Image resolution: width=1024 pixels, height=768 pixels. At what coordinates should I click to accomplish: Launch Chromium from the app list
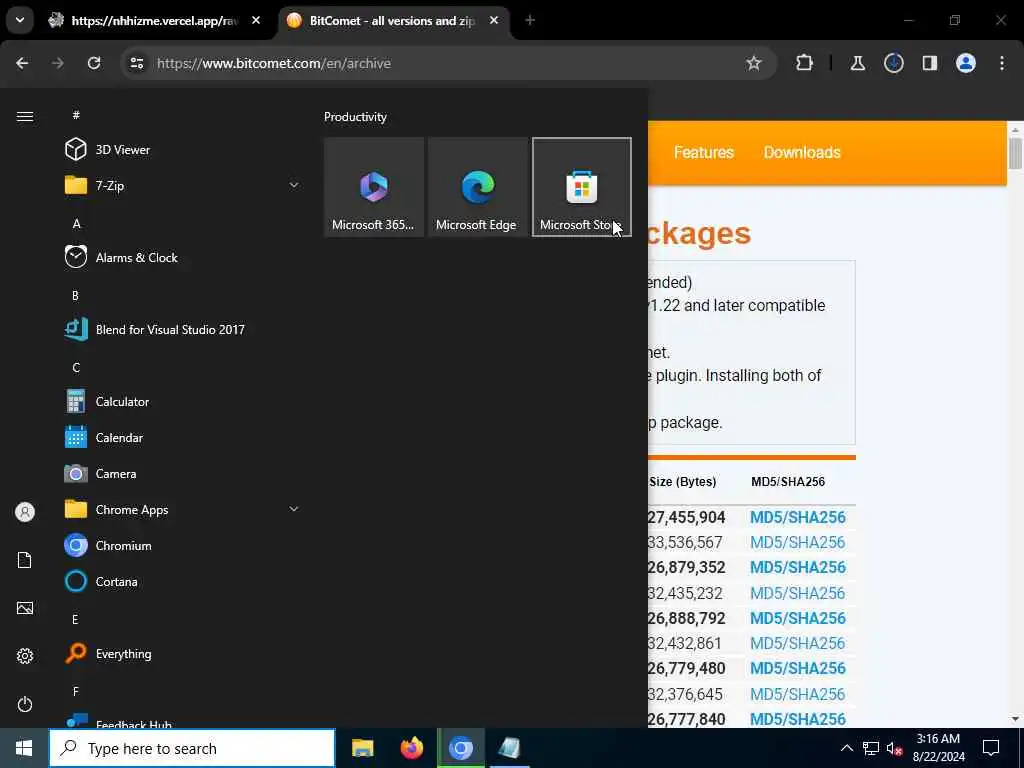(183, 545)
